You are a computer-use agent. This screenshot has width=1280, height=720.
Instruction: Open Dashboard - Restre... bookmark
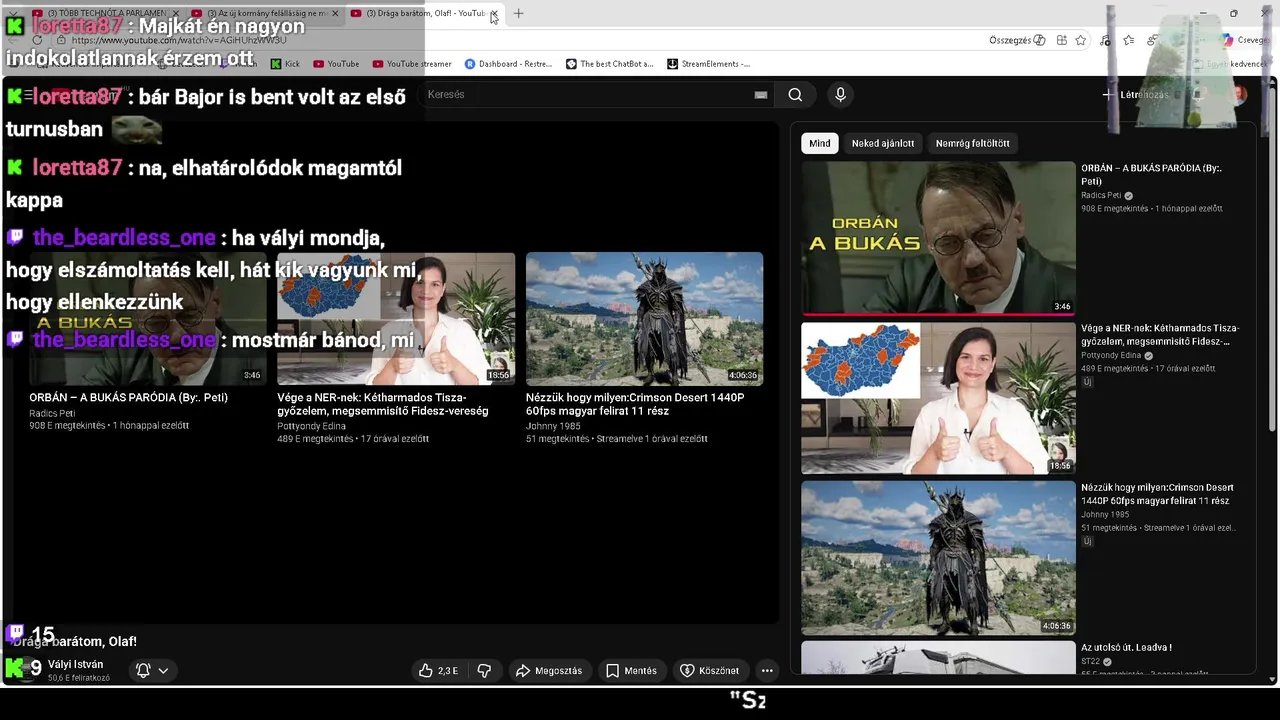[508, 64]
